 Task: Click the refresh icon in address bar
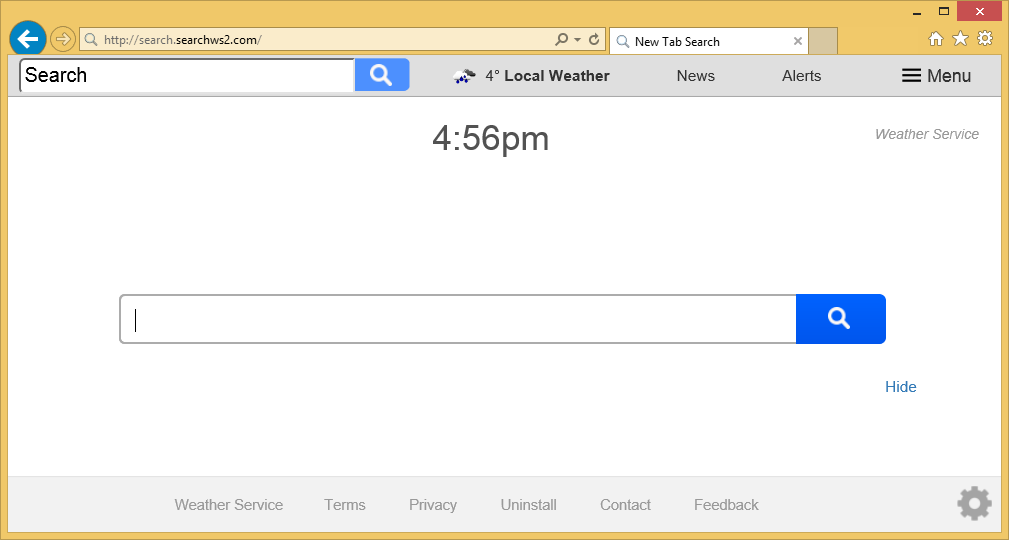[x=594, y=40]
